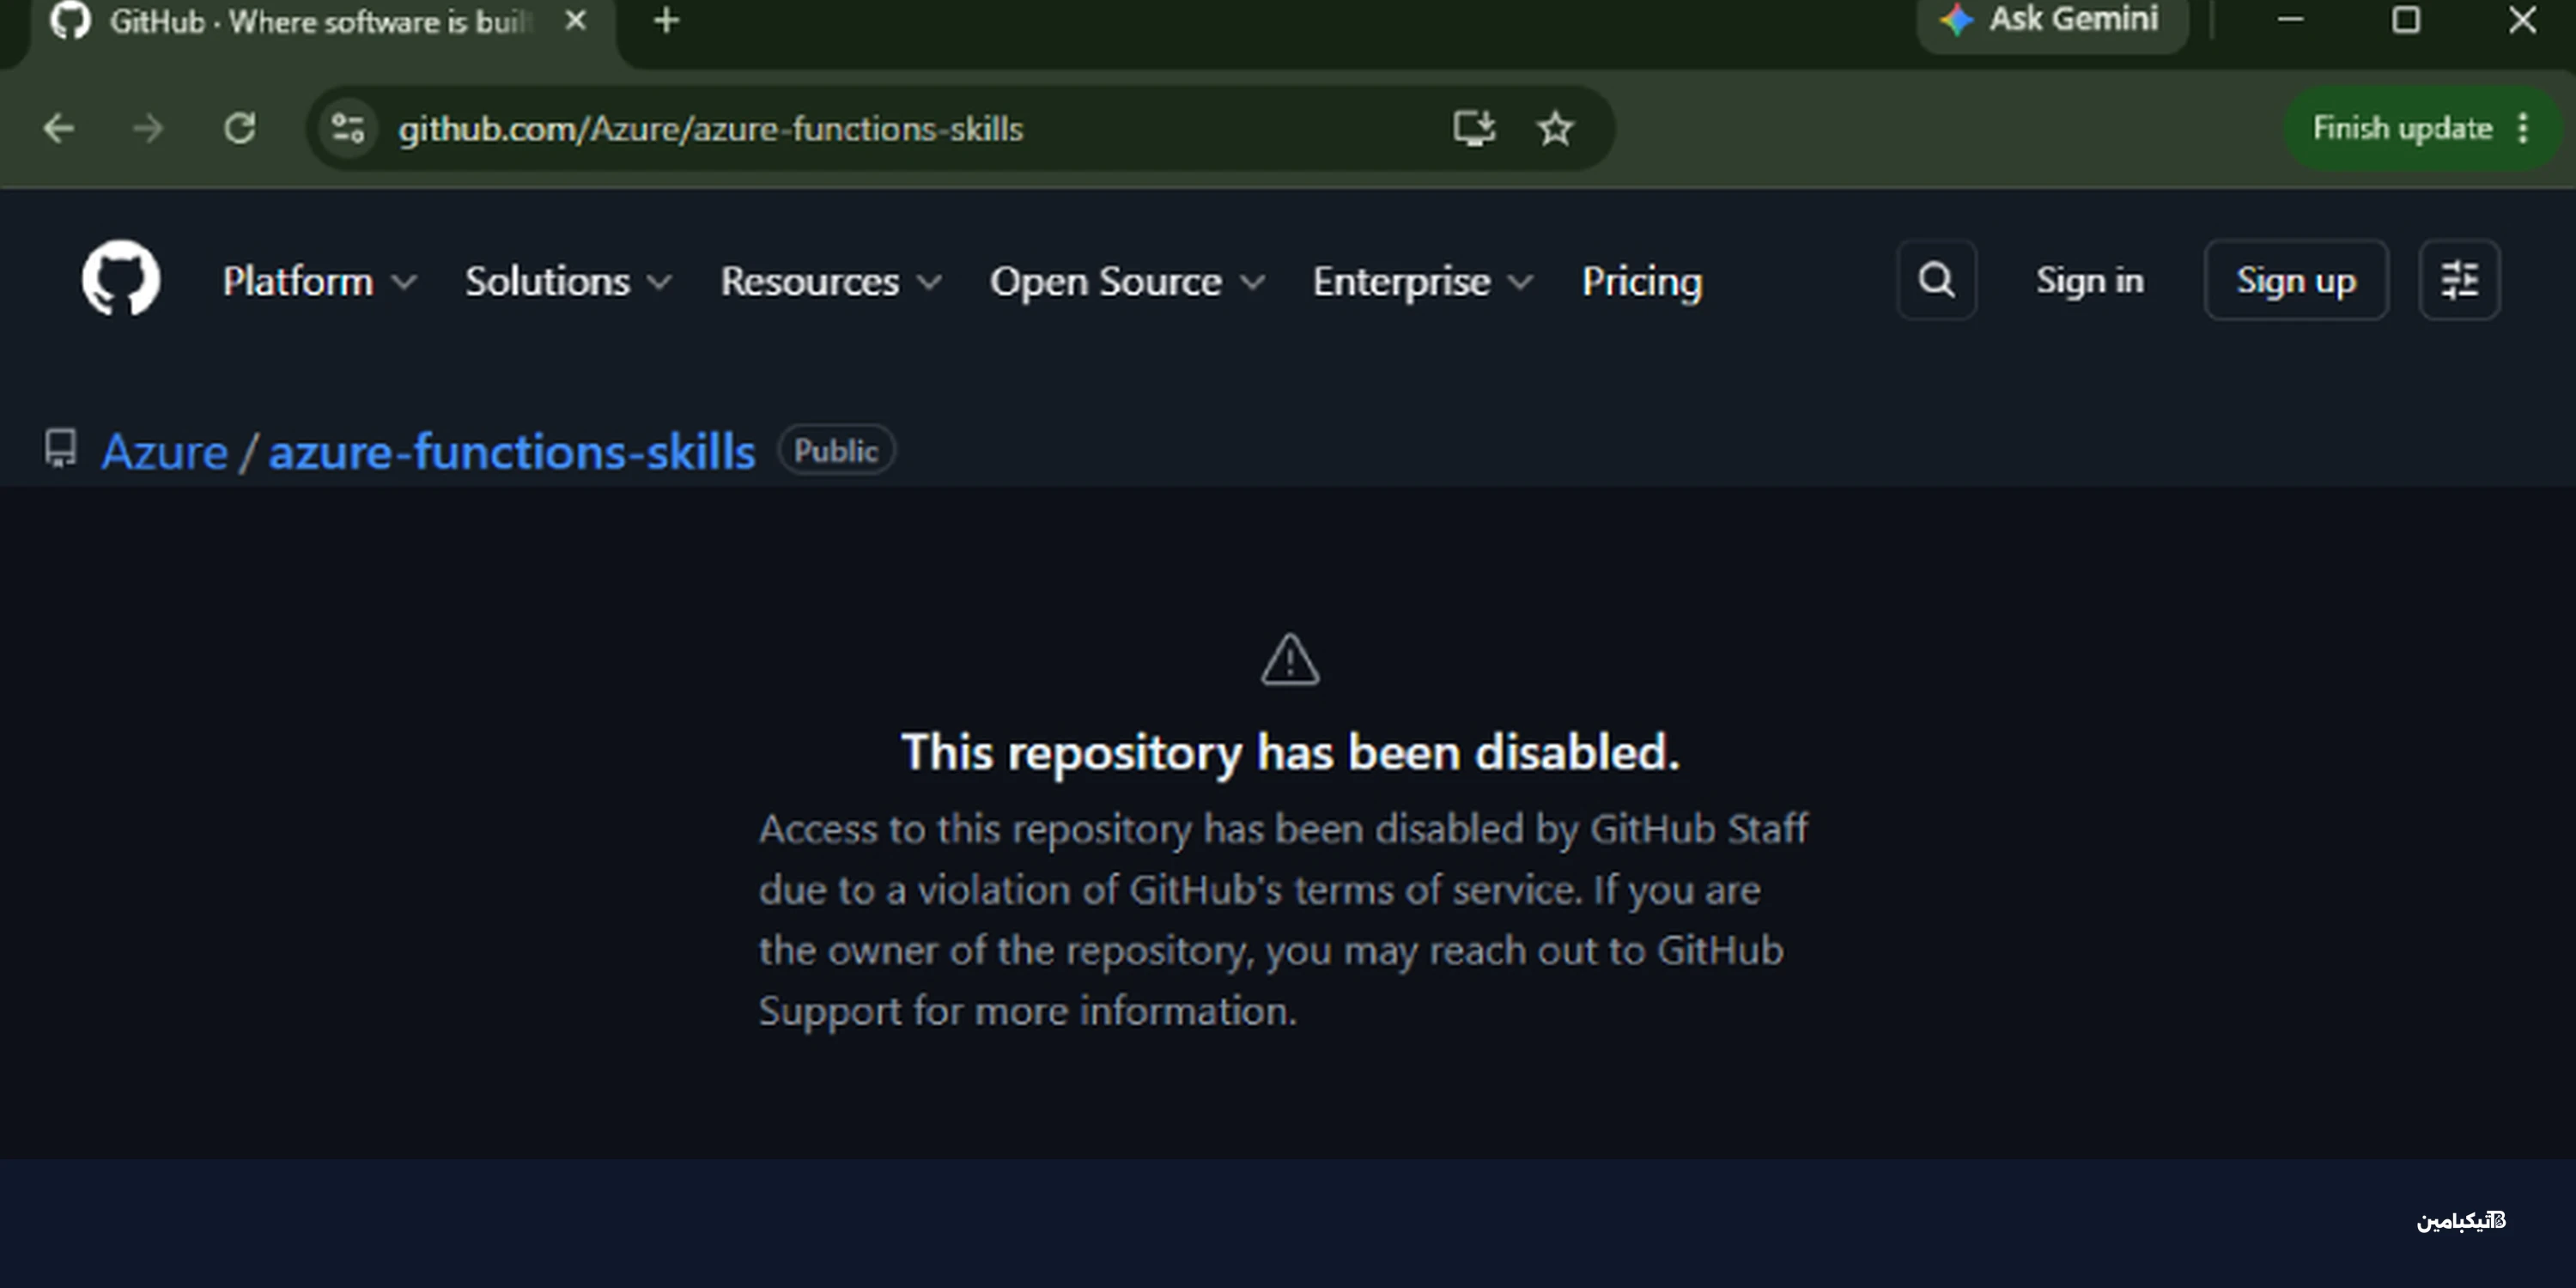Open the GitHub search magnifier
This screenshot has height=1288, width=2576.
pyautogui.click(x=1937, y=280)
